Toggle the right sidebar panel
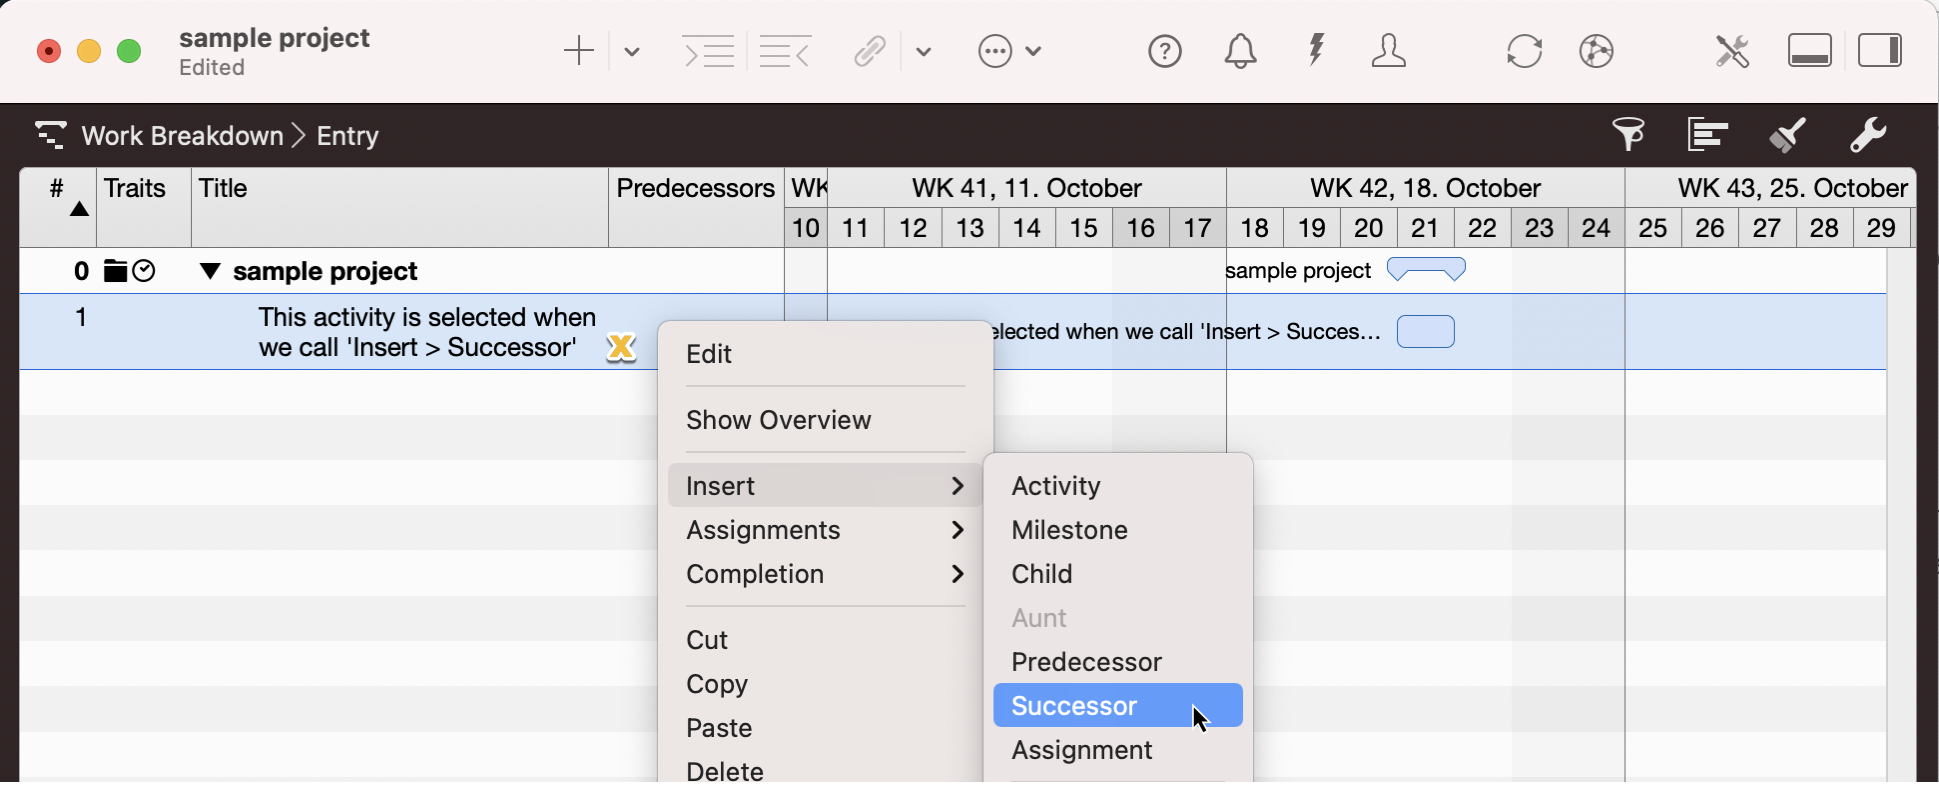 [1879, 51]
